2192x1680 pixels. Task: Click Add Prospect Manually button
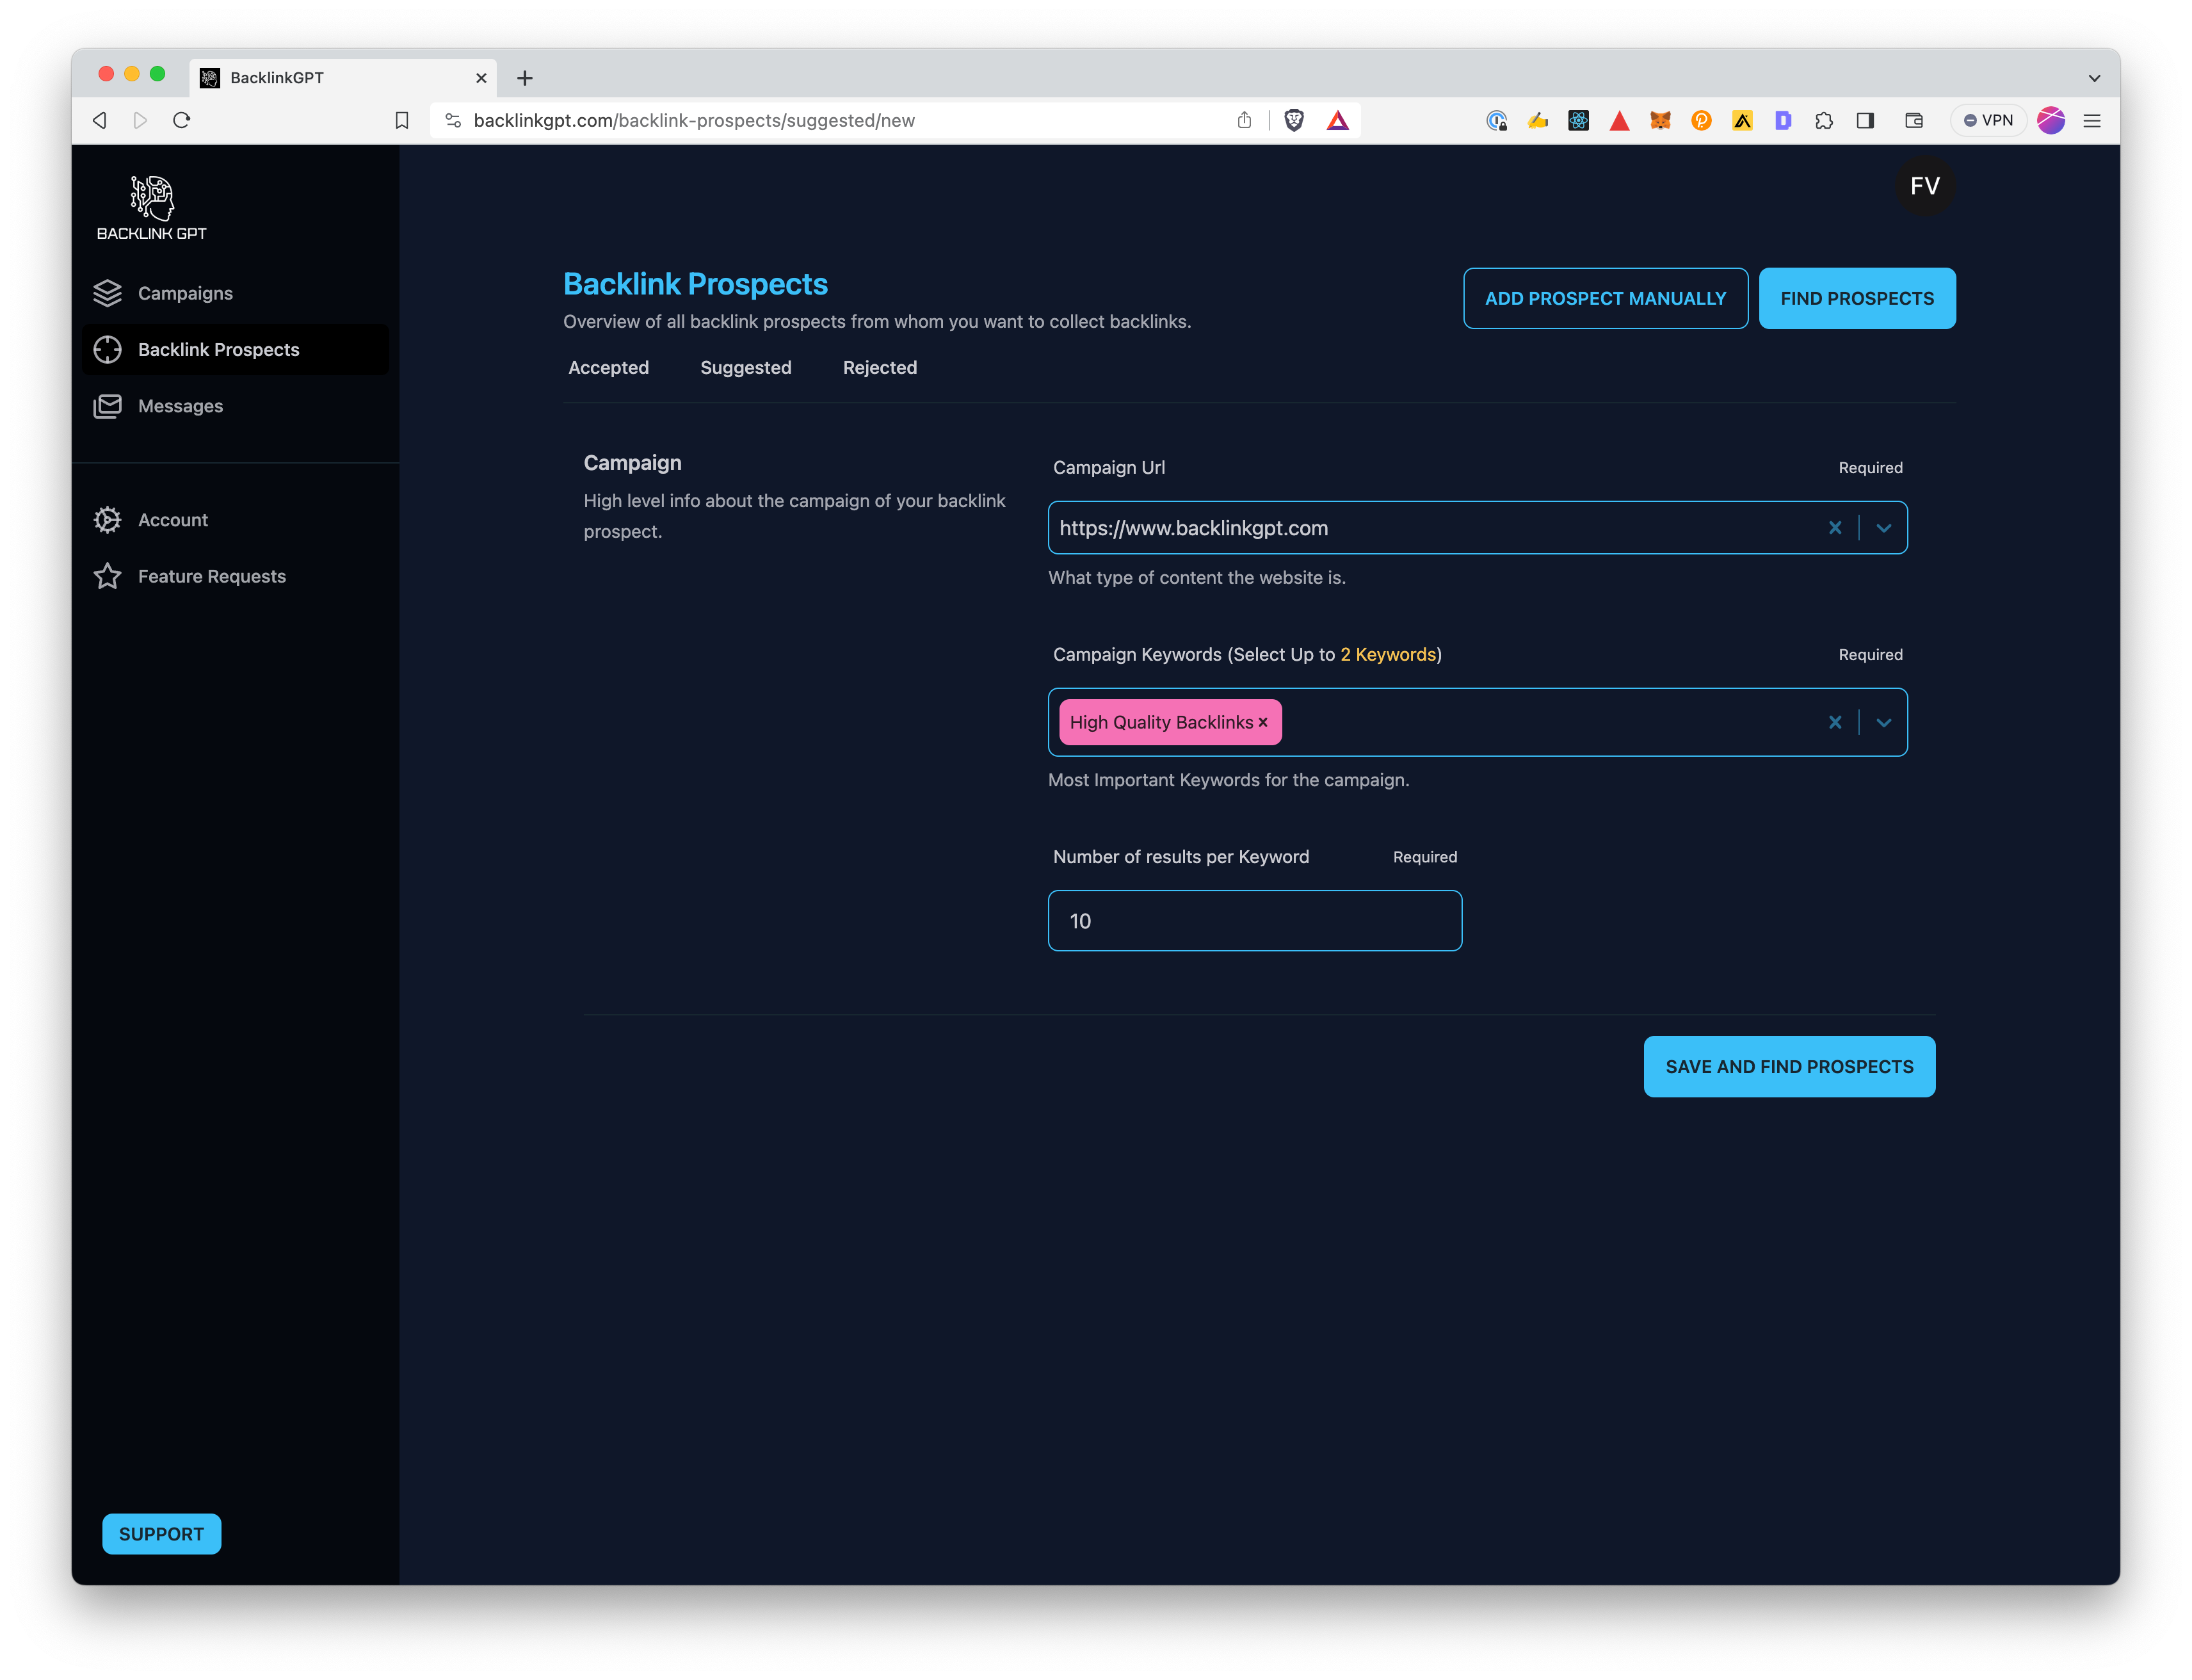point(1605,298)
